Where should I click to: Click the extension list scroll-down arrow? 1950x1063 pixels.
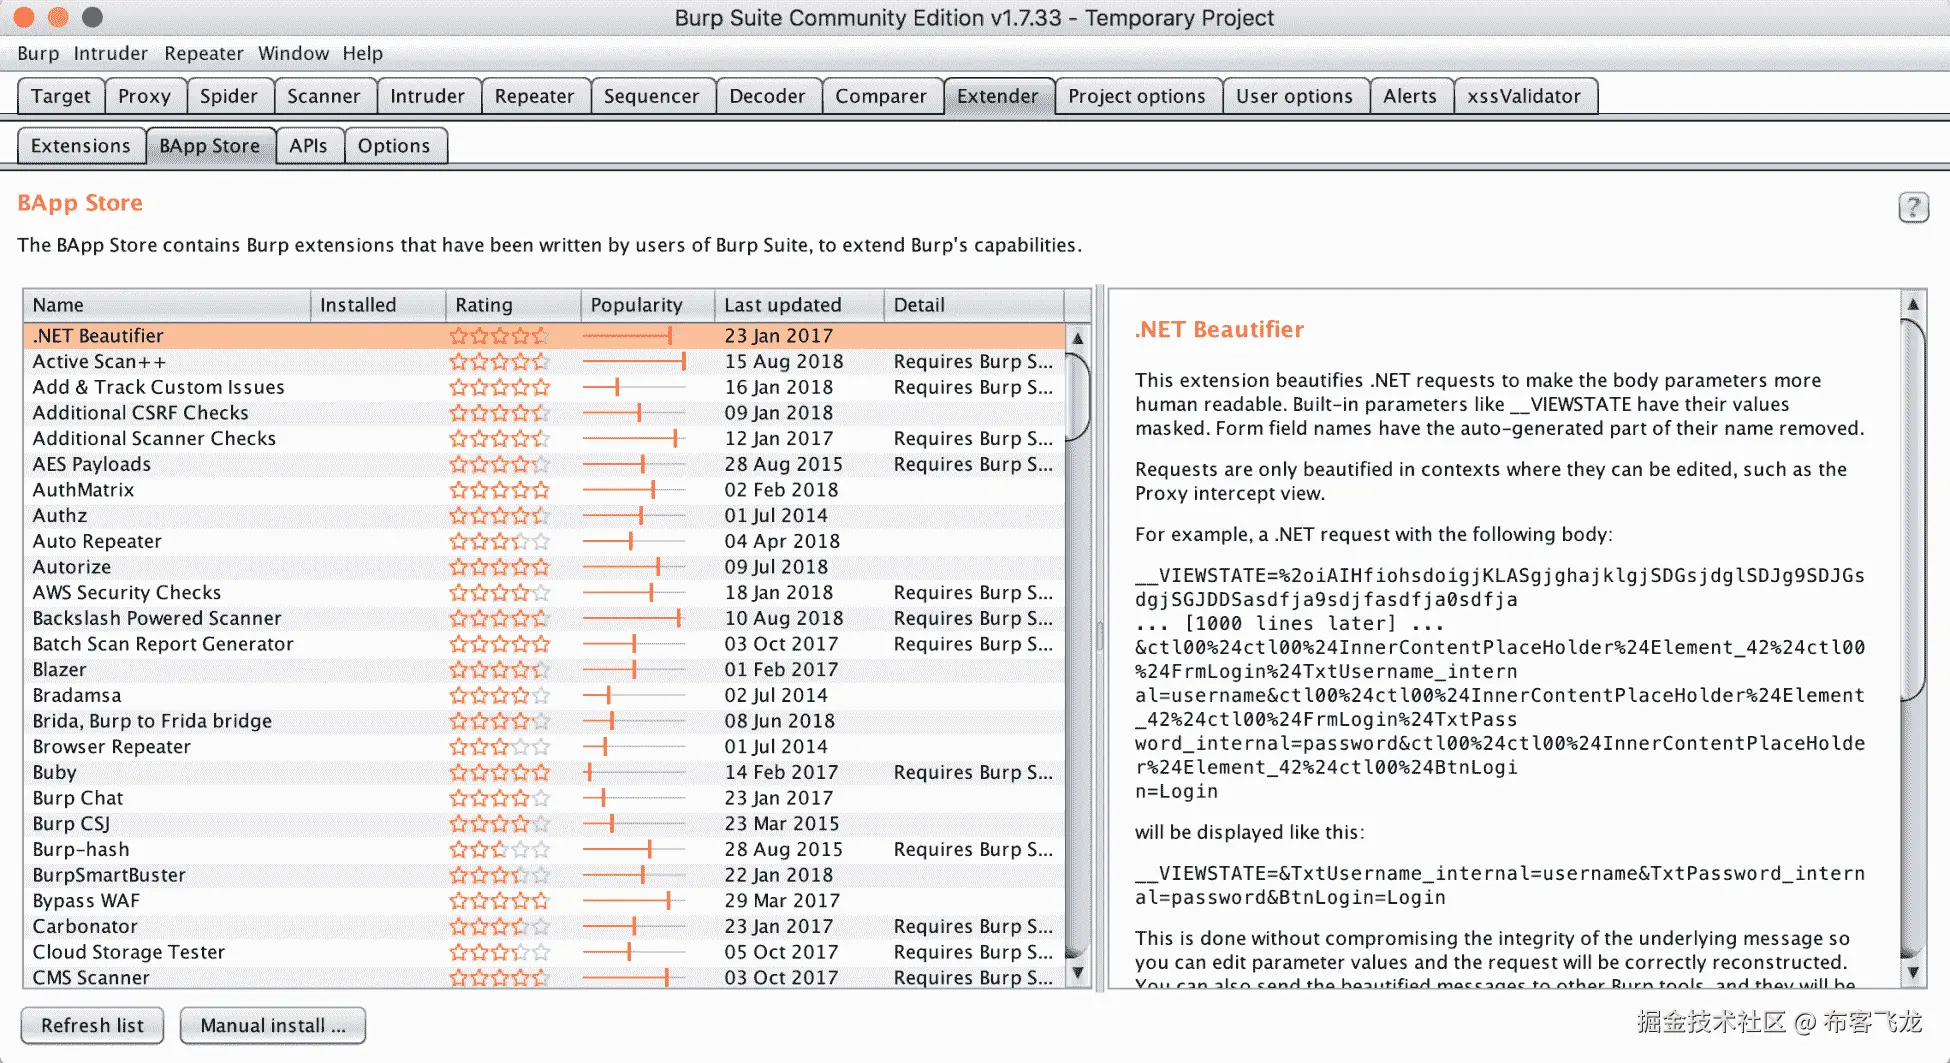coord(1078,972)
